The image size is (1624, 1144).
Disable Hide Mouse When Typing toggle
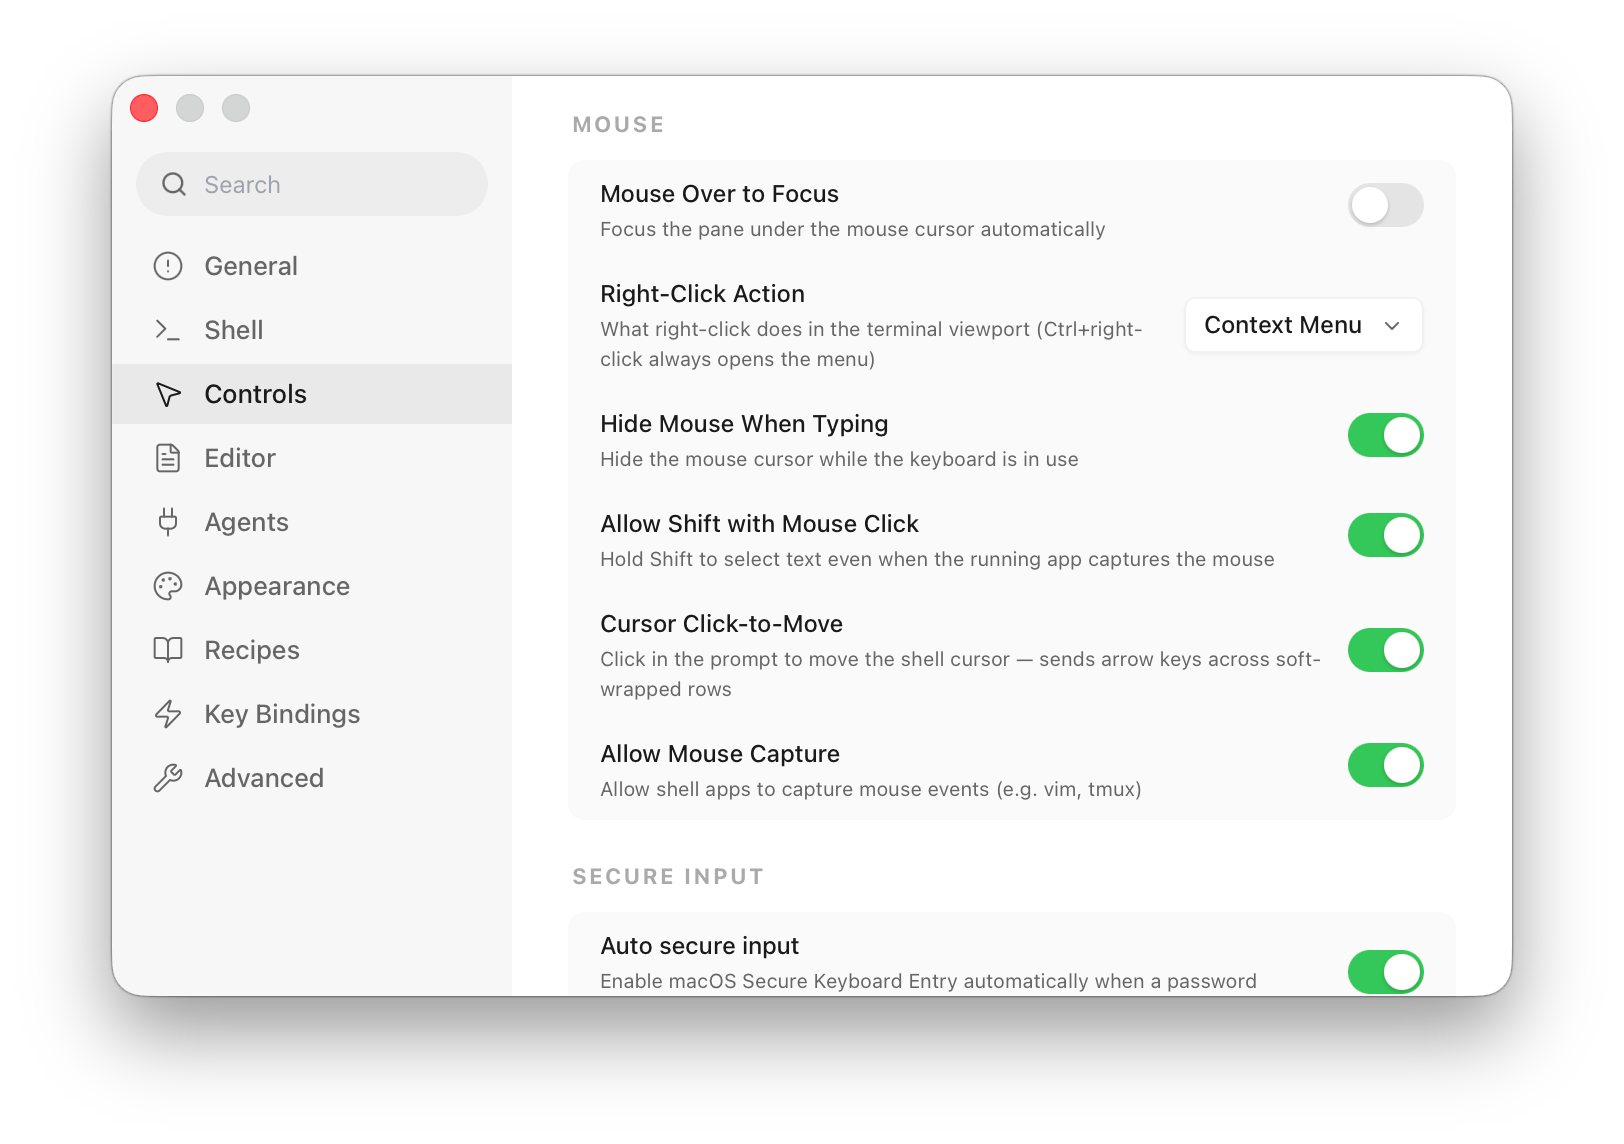tap(1385, 435)
